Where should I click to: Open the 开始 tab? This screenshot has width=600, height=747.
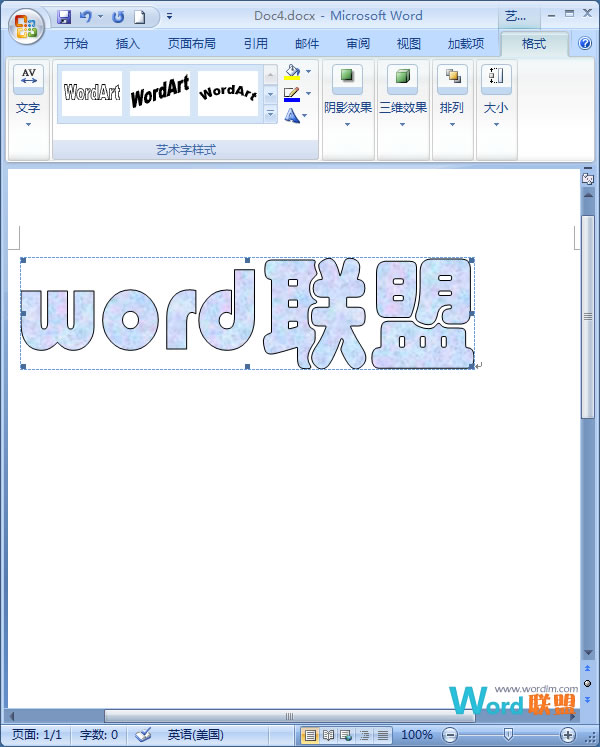click(76, 44)
